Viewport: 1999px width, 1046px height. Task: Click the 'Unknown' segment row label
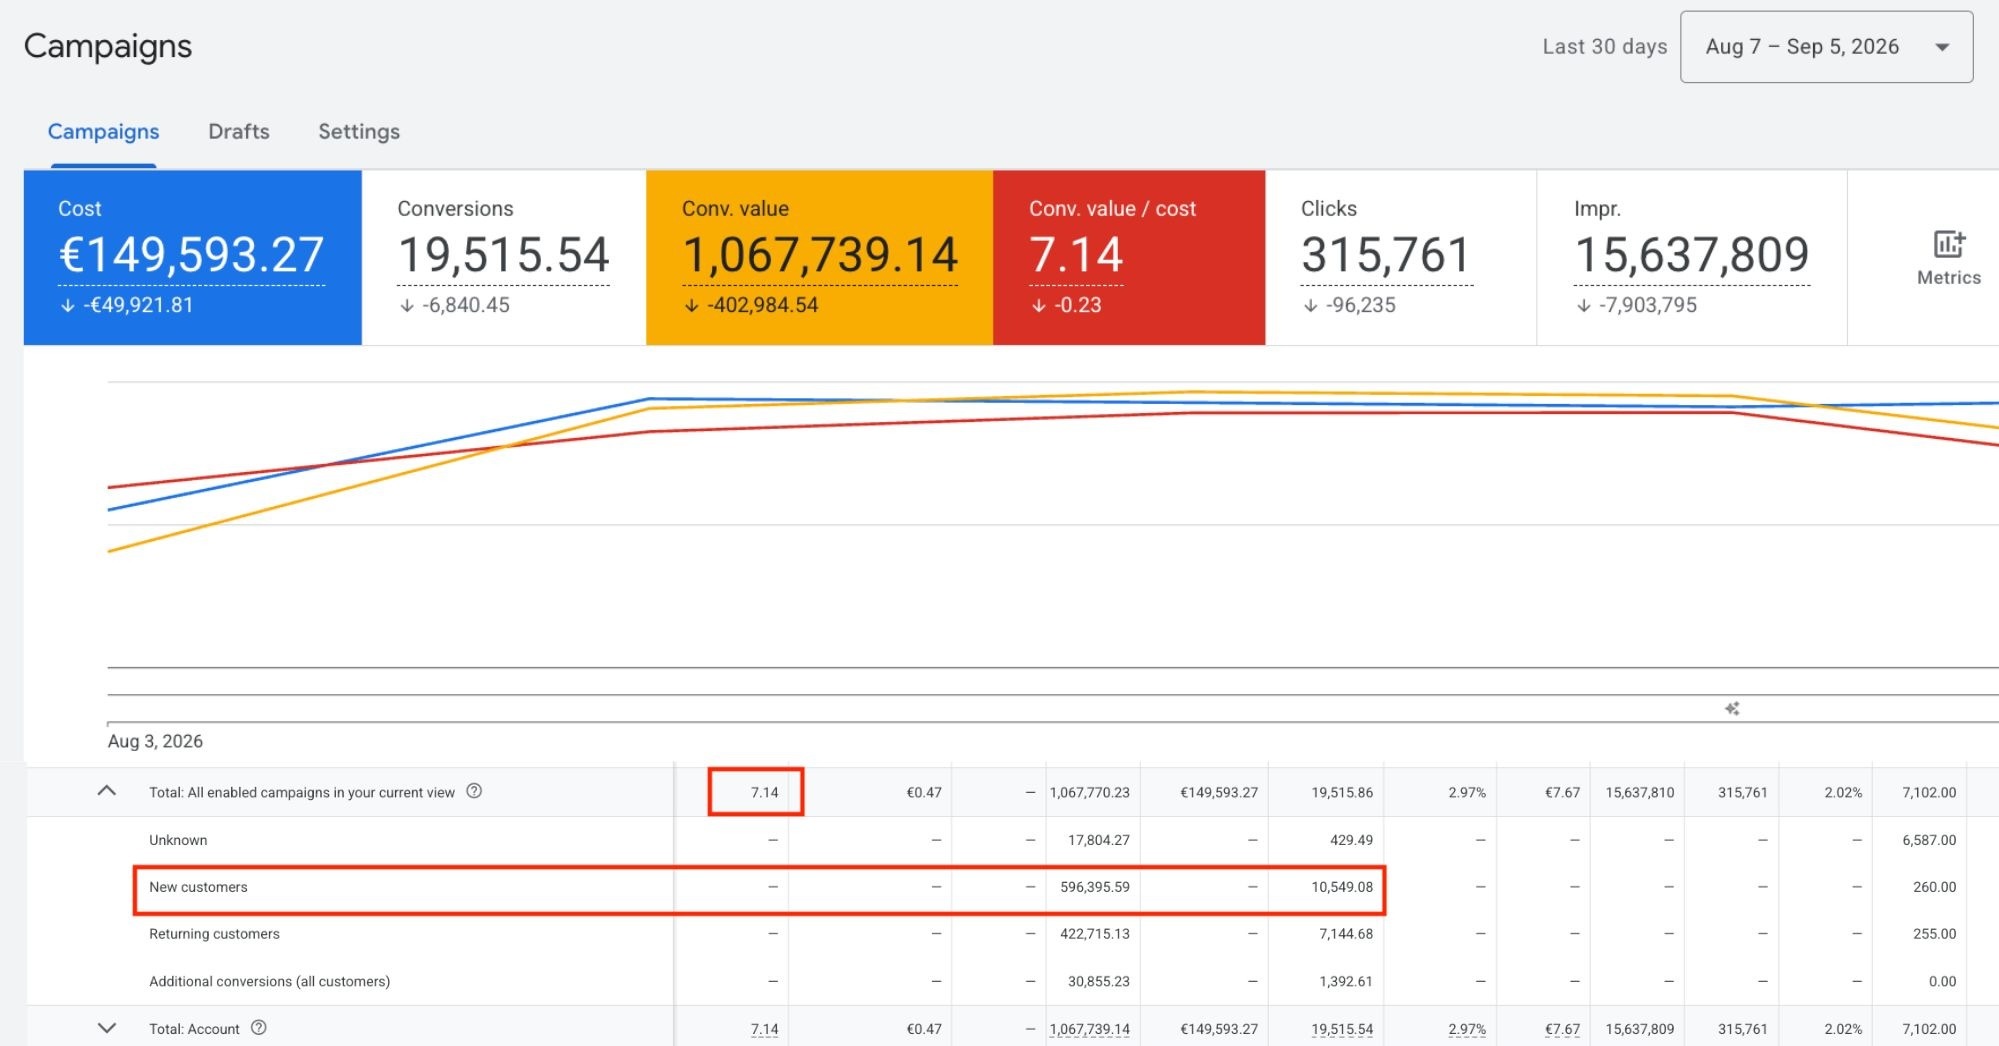pyautogui.click(x=178, y=840)
